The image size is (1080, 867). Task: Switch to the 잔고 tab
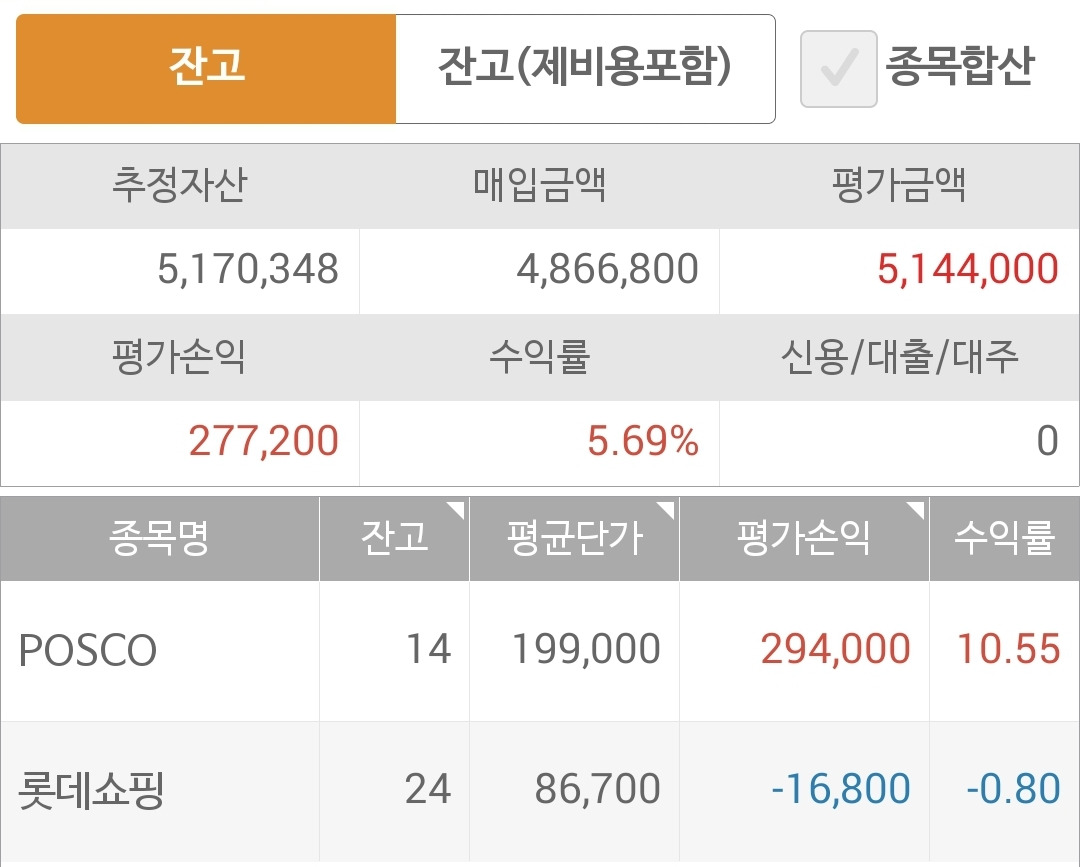206,69
